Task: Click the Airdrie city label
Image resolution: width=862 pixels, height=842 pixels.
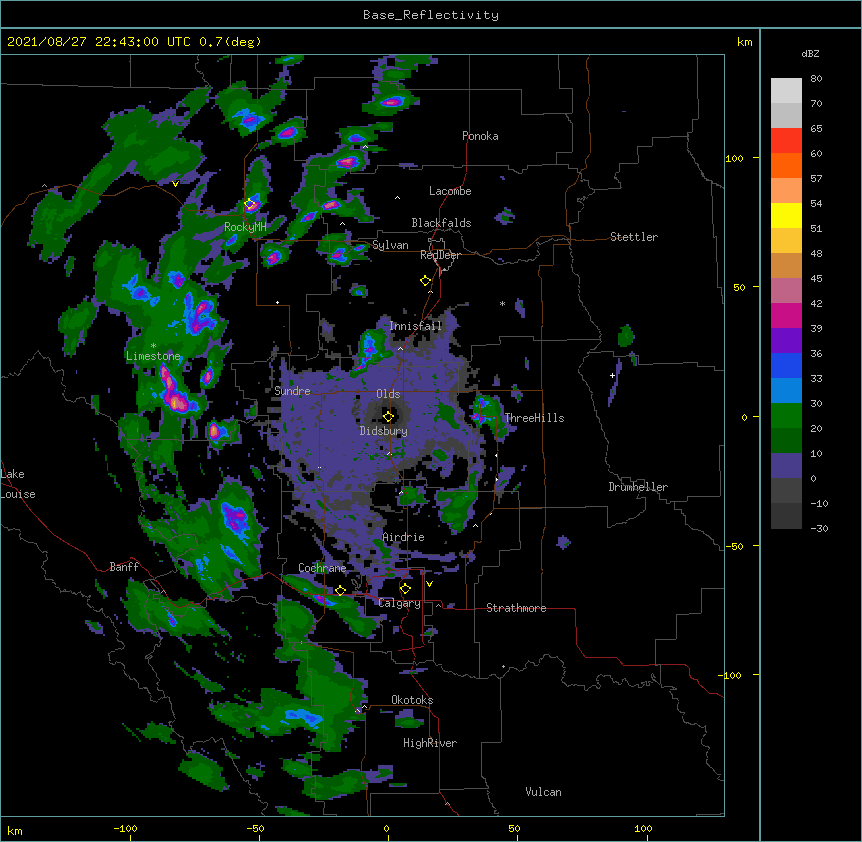Action: [403, 537]
